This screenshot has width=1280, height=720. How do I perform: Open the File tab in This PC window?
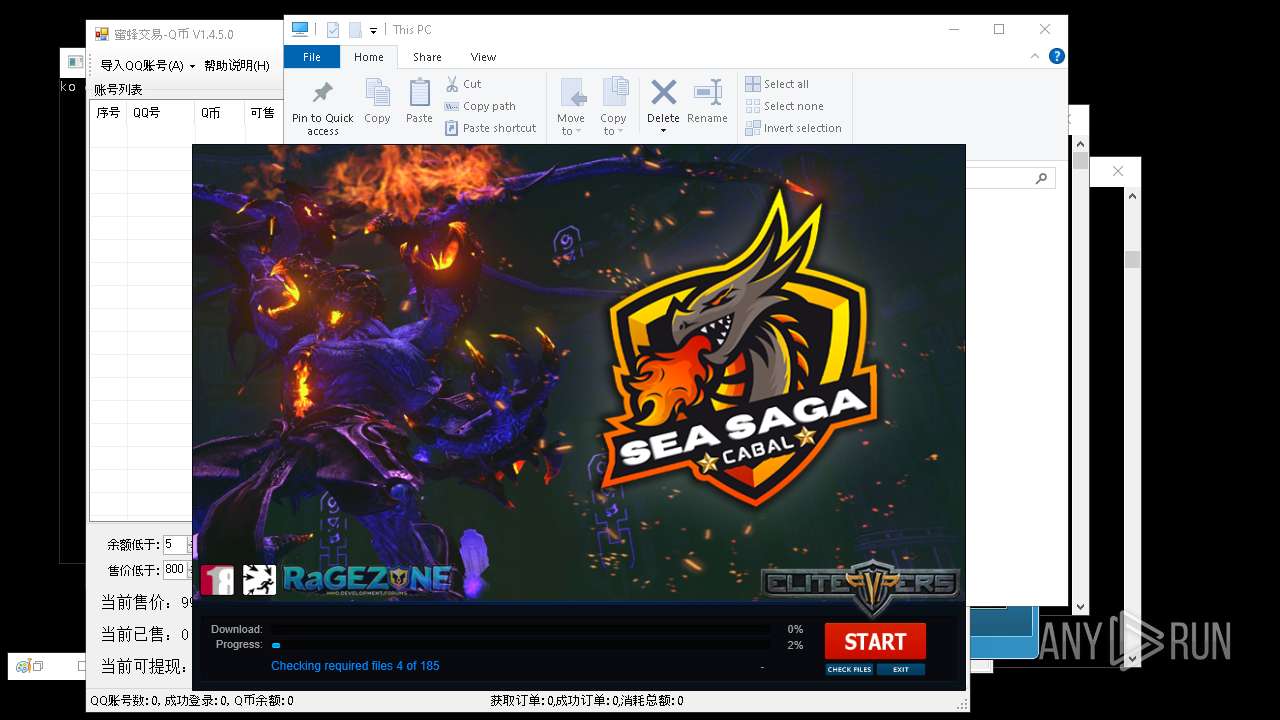pyautogui.click(x=312, y=57)
